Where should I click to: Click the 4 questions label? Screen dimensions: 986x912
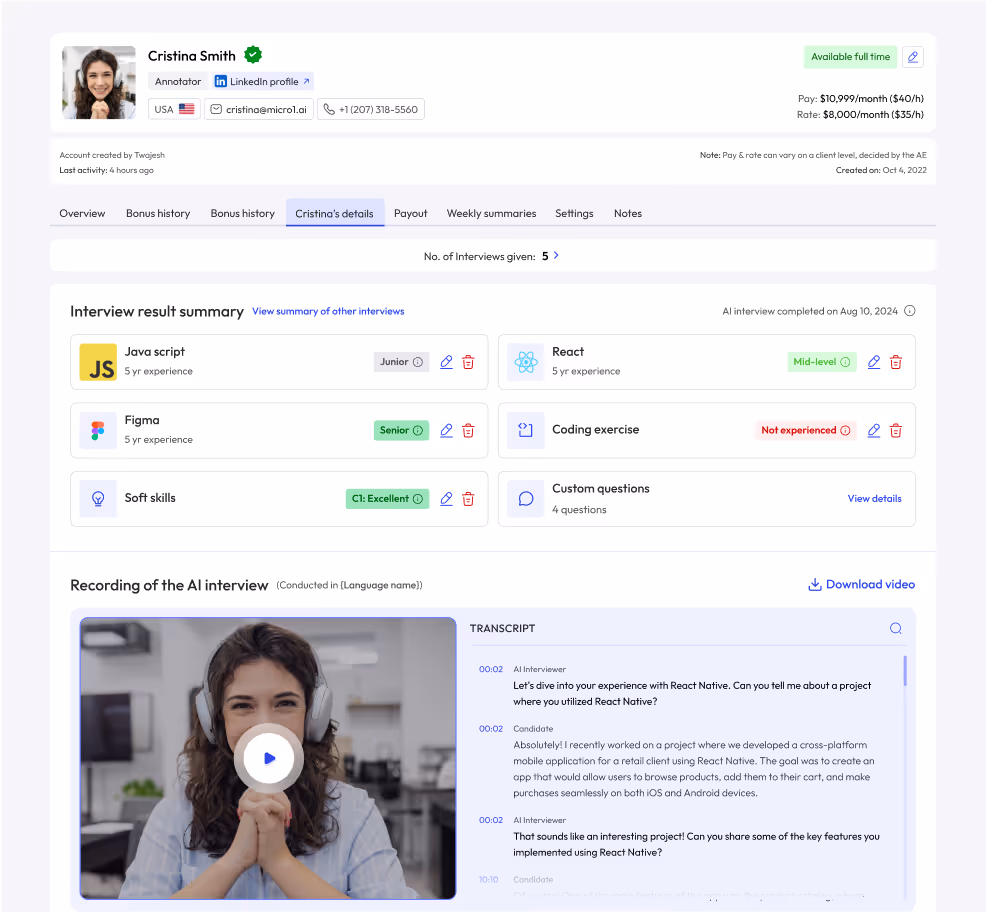click(579, 509)
